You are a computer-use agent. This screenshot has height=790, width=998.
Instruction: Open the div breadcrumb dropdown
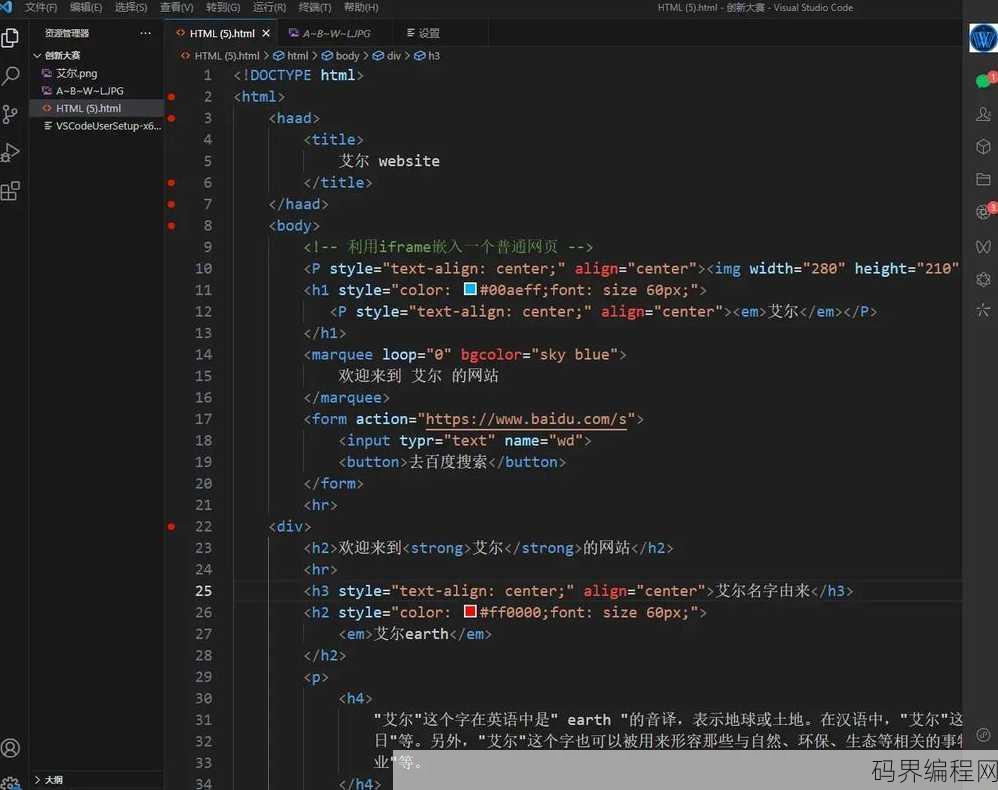pos(387,56)
